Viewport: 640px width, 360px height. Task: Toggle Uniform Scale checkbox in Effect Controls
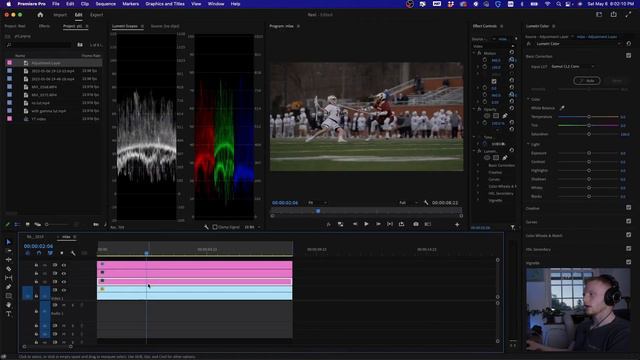tap(494, 81)
